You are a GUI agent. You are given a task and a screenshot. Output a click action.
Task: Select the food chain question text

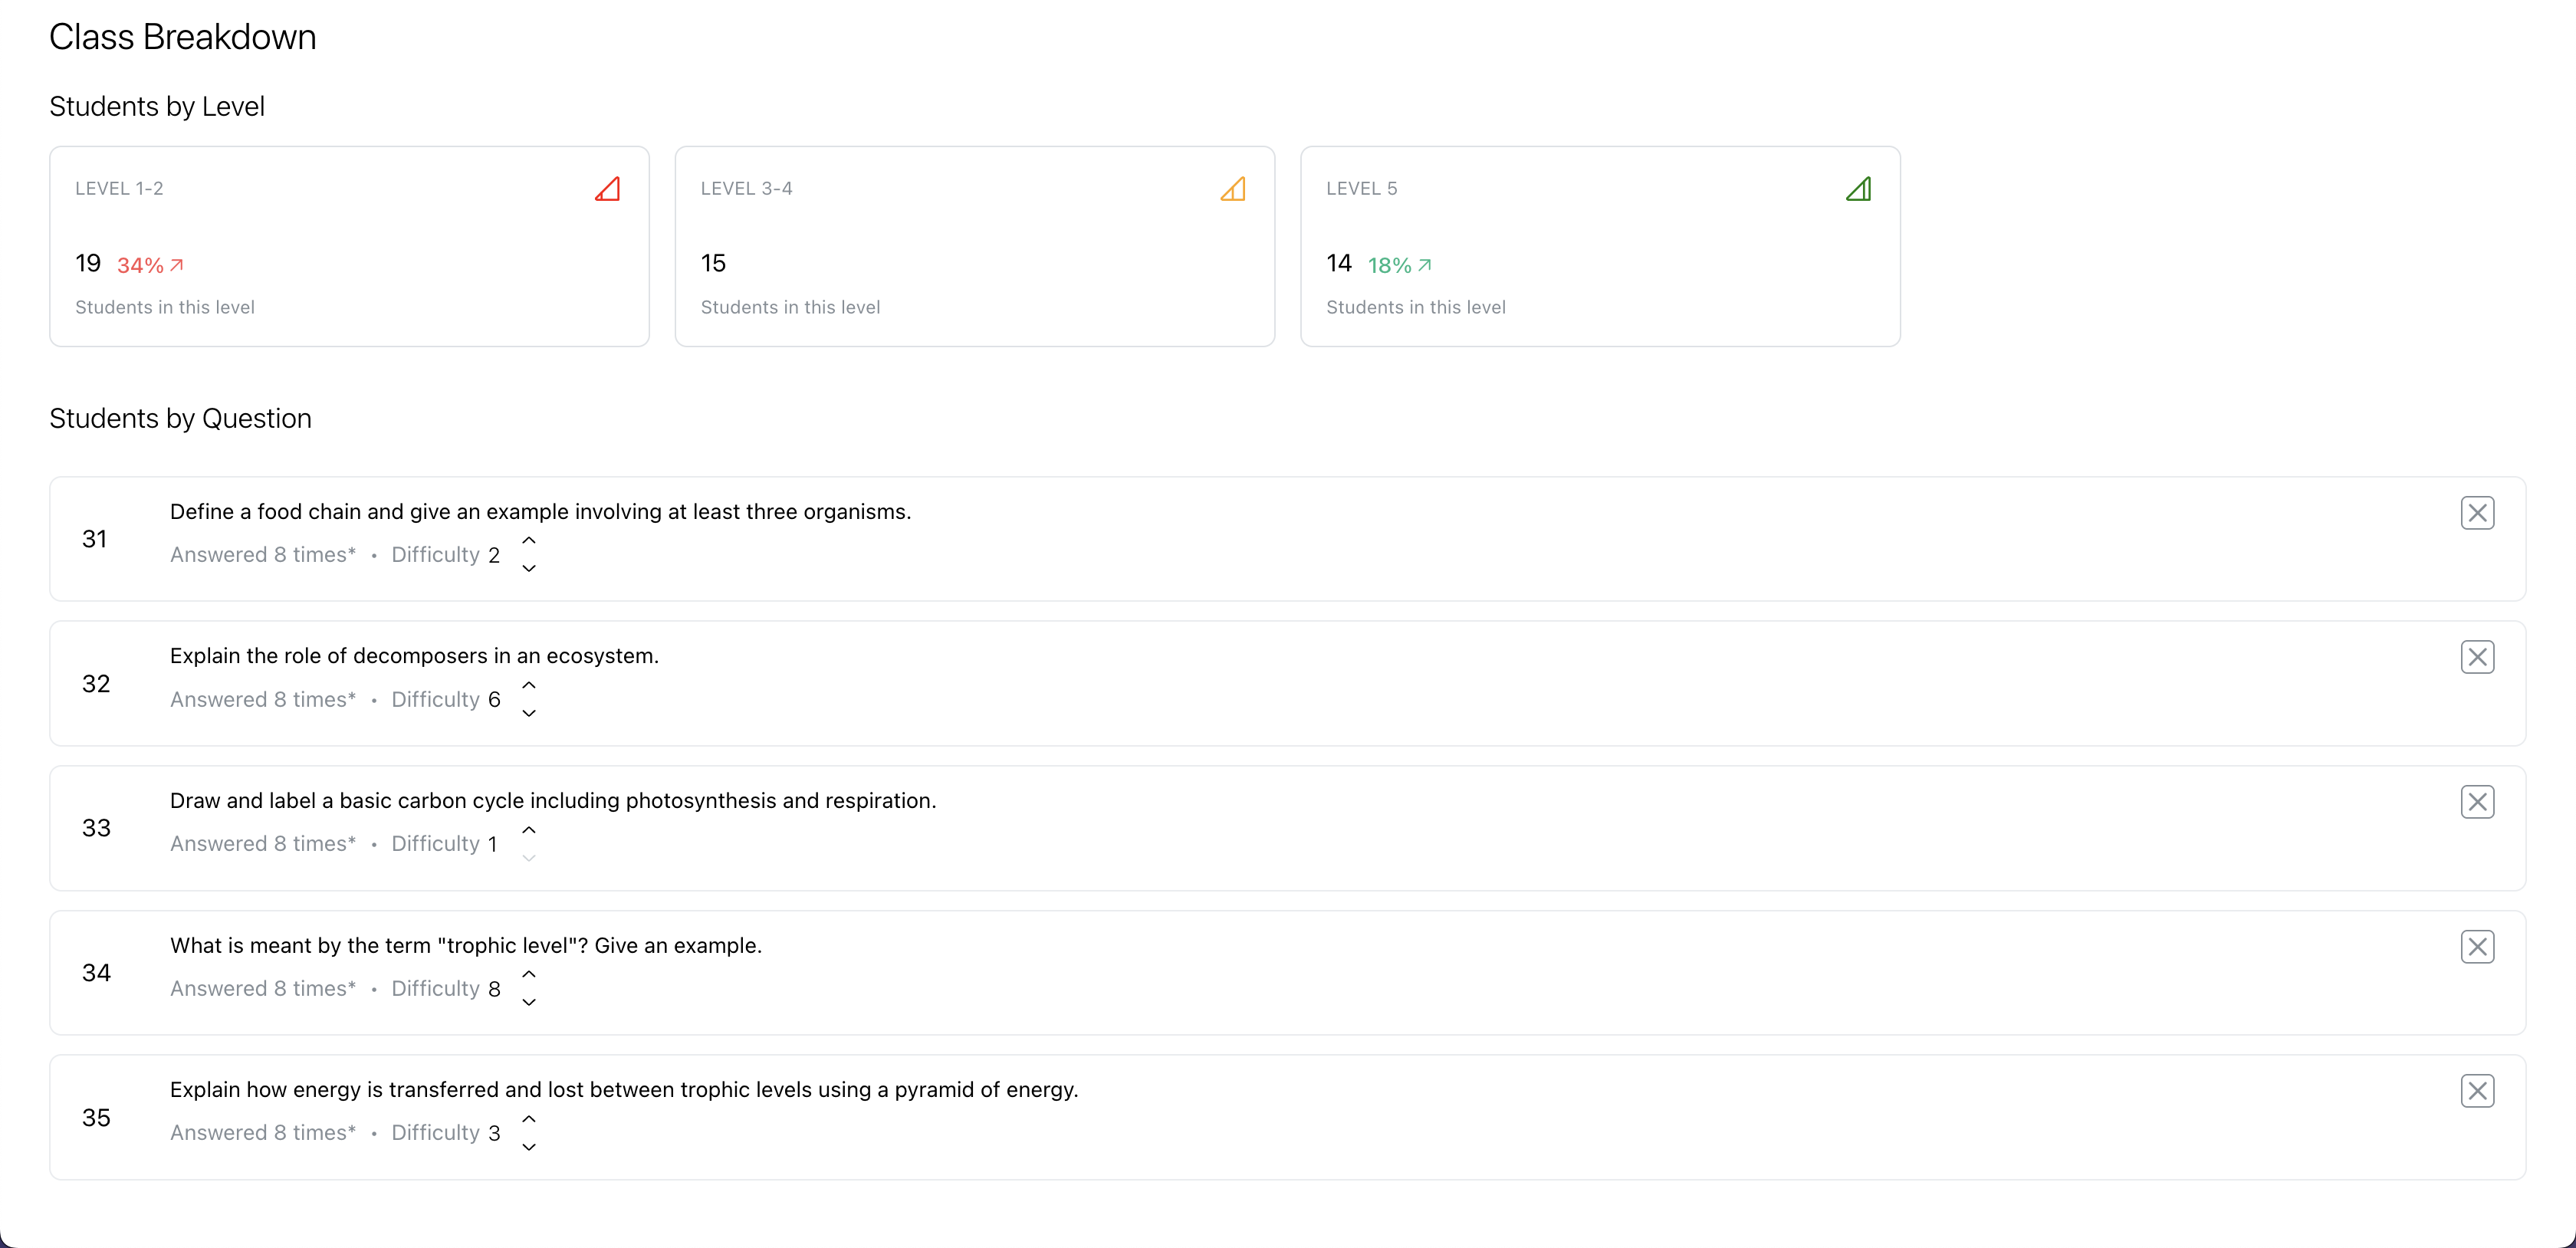click(x=540, y=512)
